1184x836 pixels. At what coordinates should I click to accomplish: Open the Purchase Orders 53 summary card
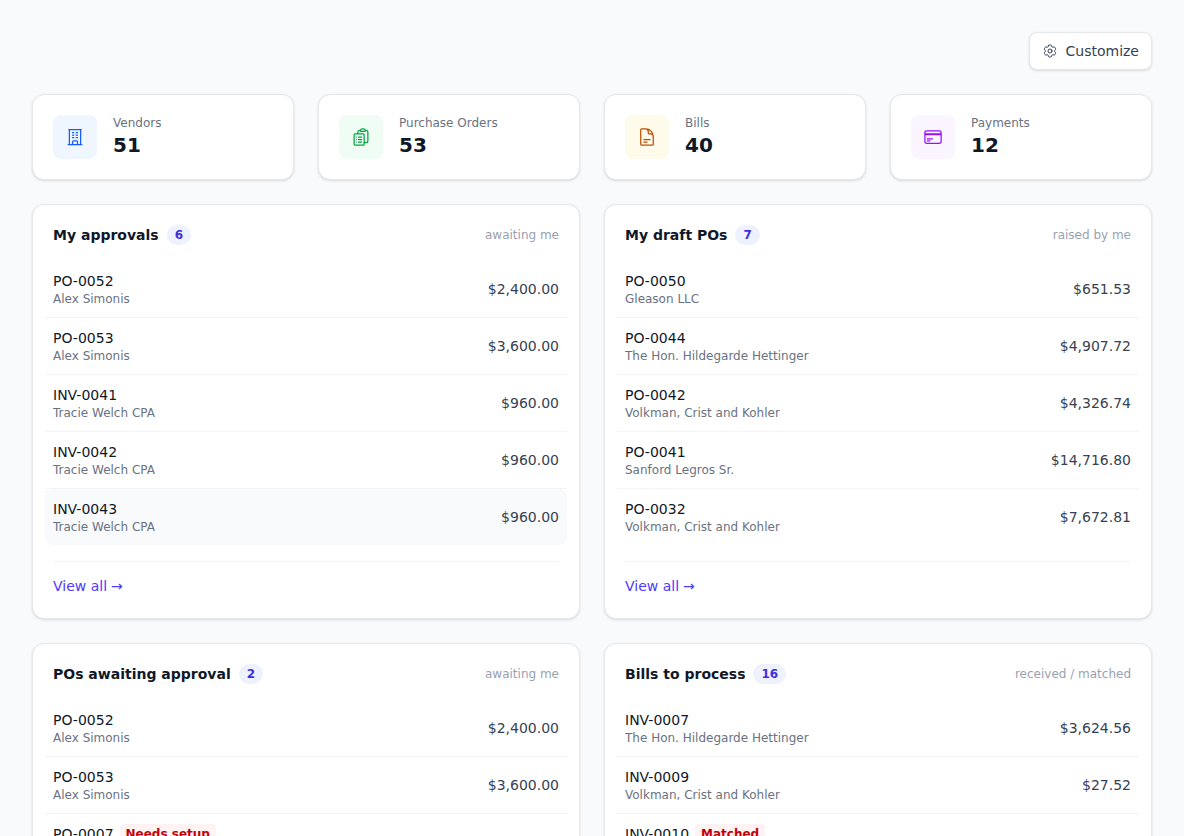[449, 137]
